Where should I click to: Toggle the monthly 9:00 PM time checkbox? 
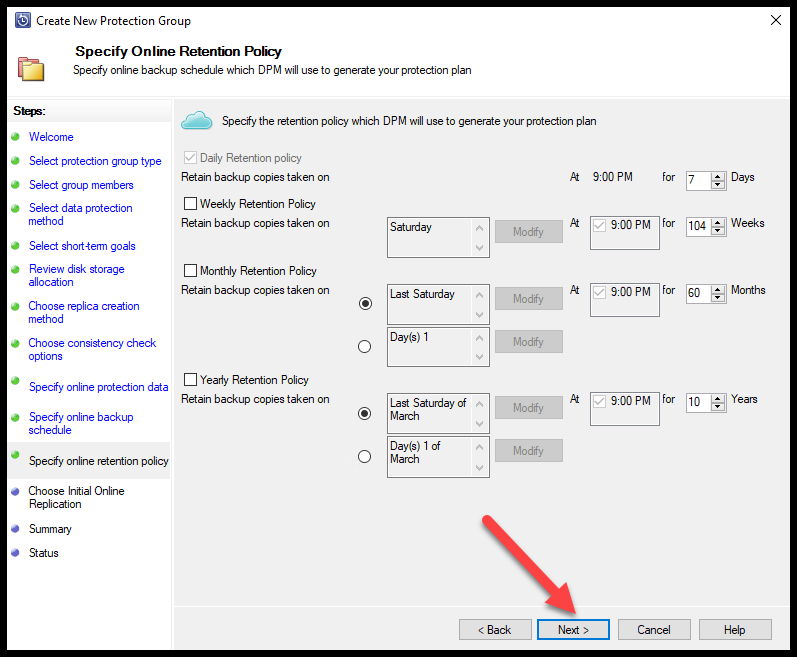(599, 292)
